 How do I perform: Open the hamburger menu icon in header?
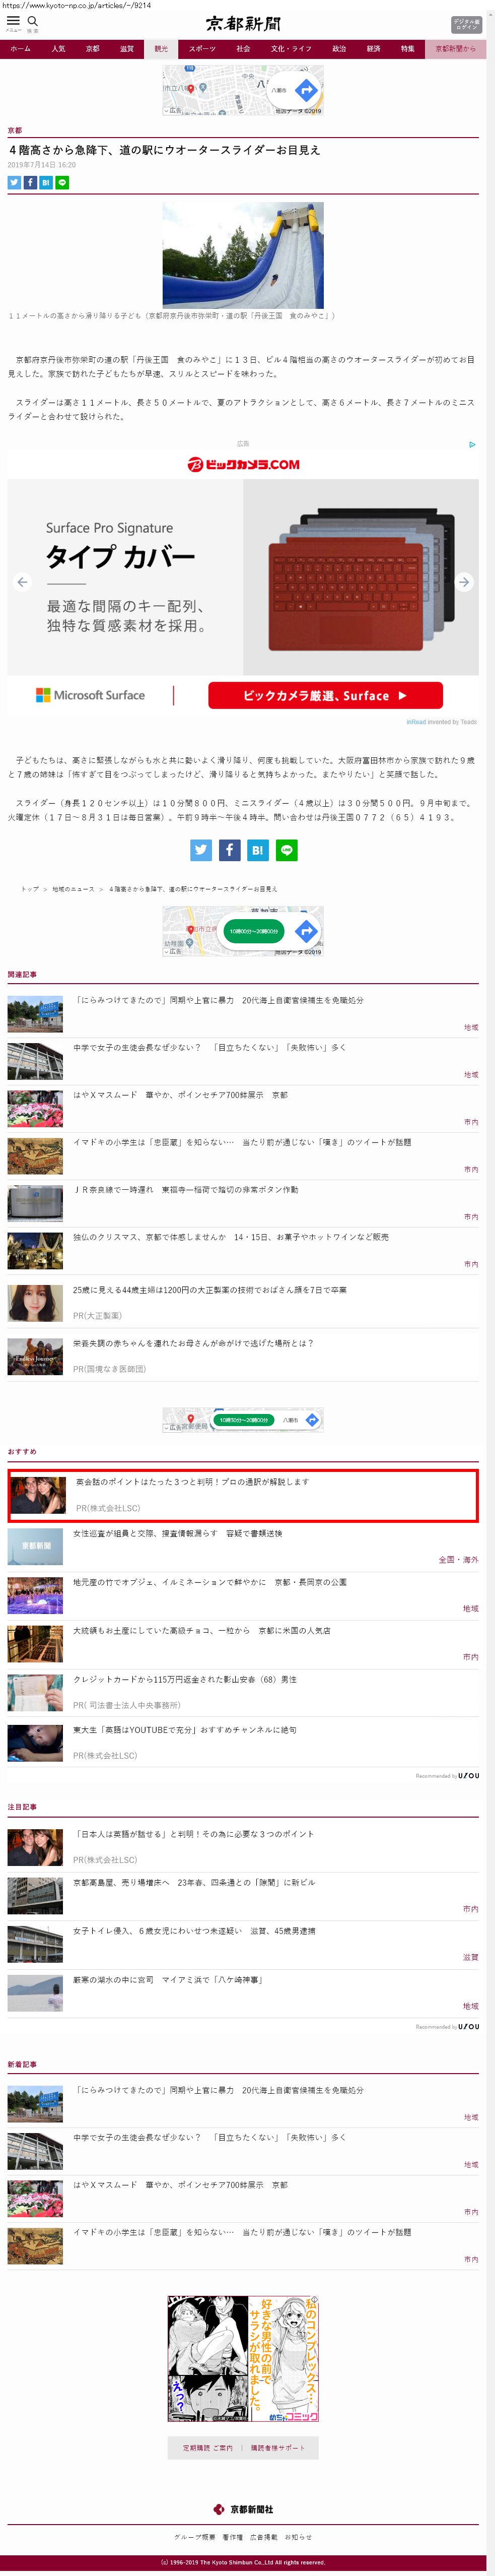[13, 21]
